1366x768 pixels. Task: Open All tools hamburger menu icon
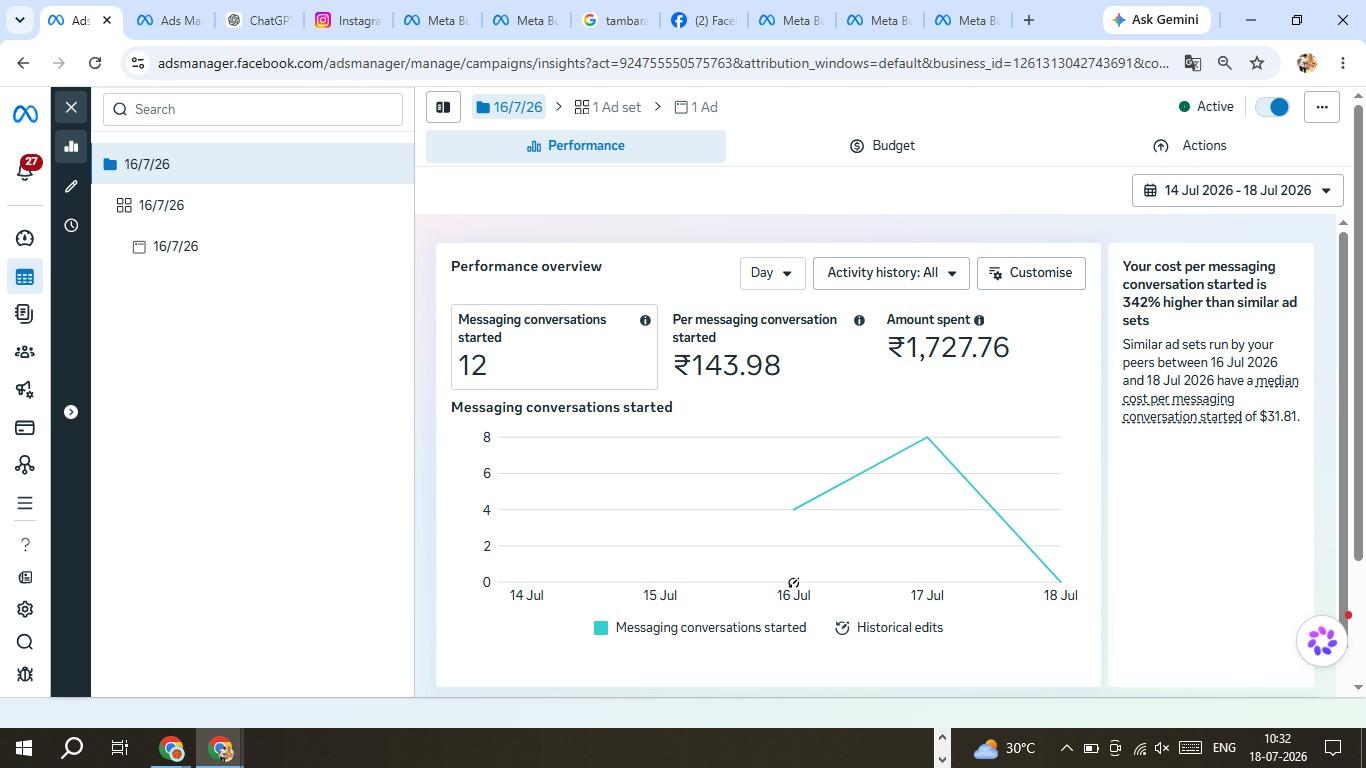(25, 503)
